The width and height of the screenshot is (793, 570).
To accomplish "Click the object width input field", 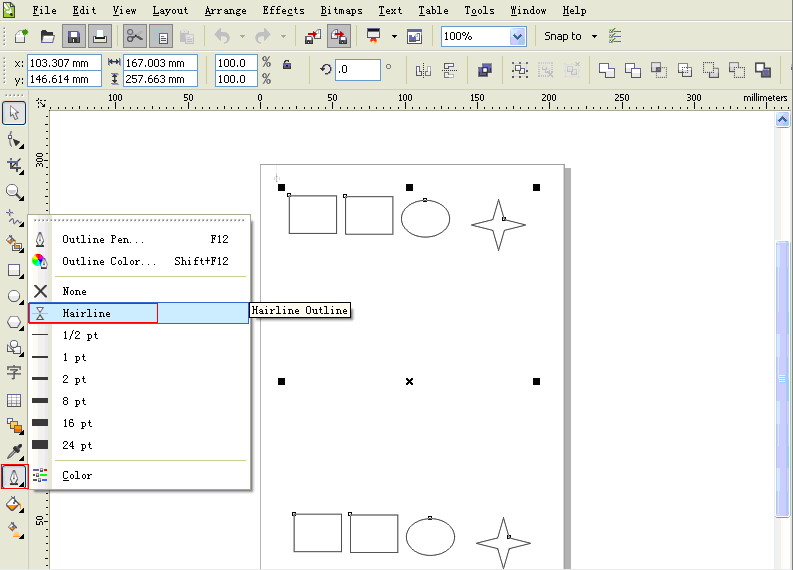I will [x=160, y=63].
